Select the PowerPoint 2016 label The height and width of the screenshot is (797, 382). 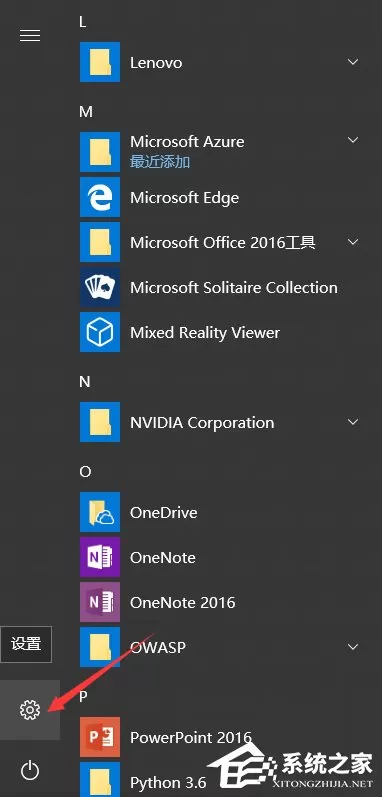191,737
